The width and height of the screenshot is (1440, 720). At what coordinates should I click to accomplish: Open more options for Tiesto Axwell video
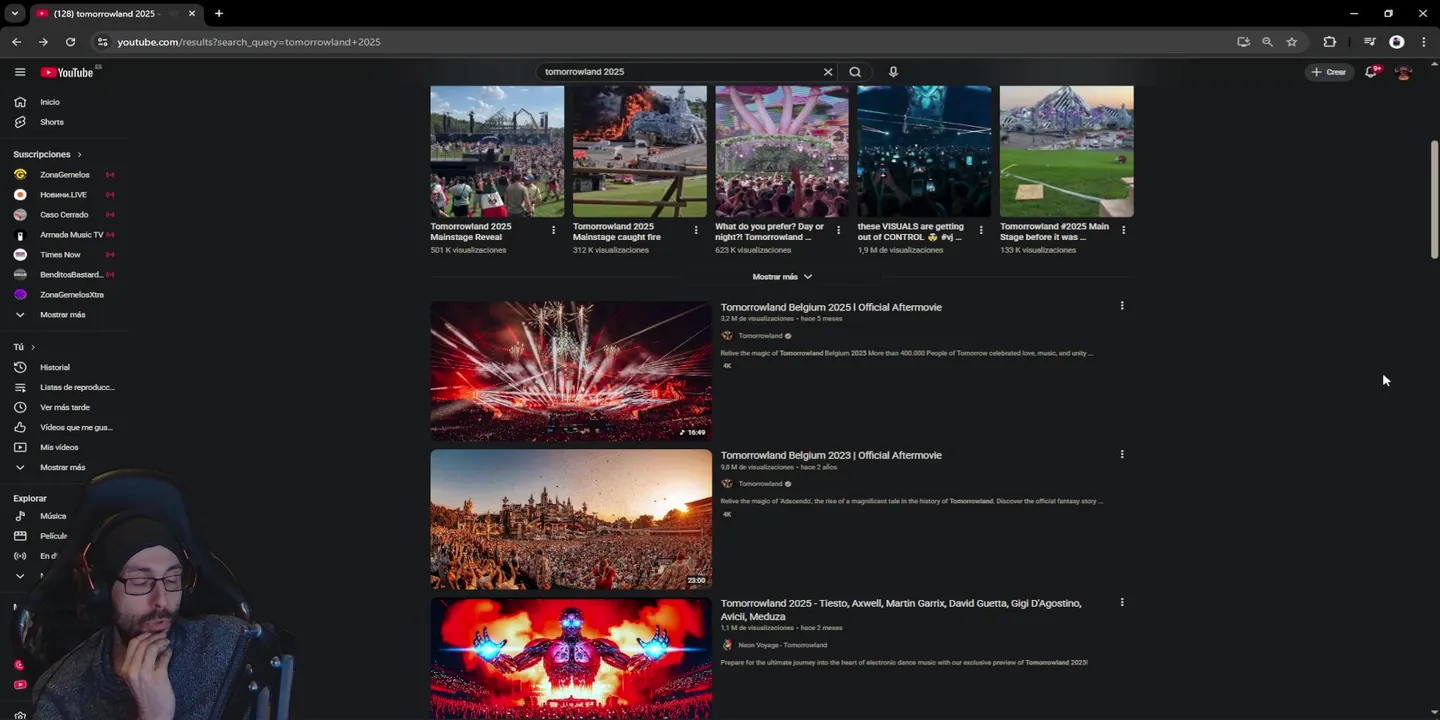1122,602
